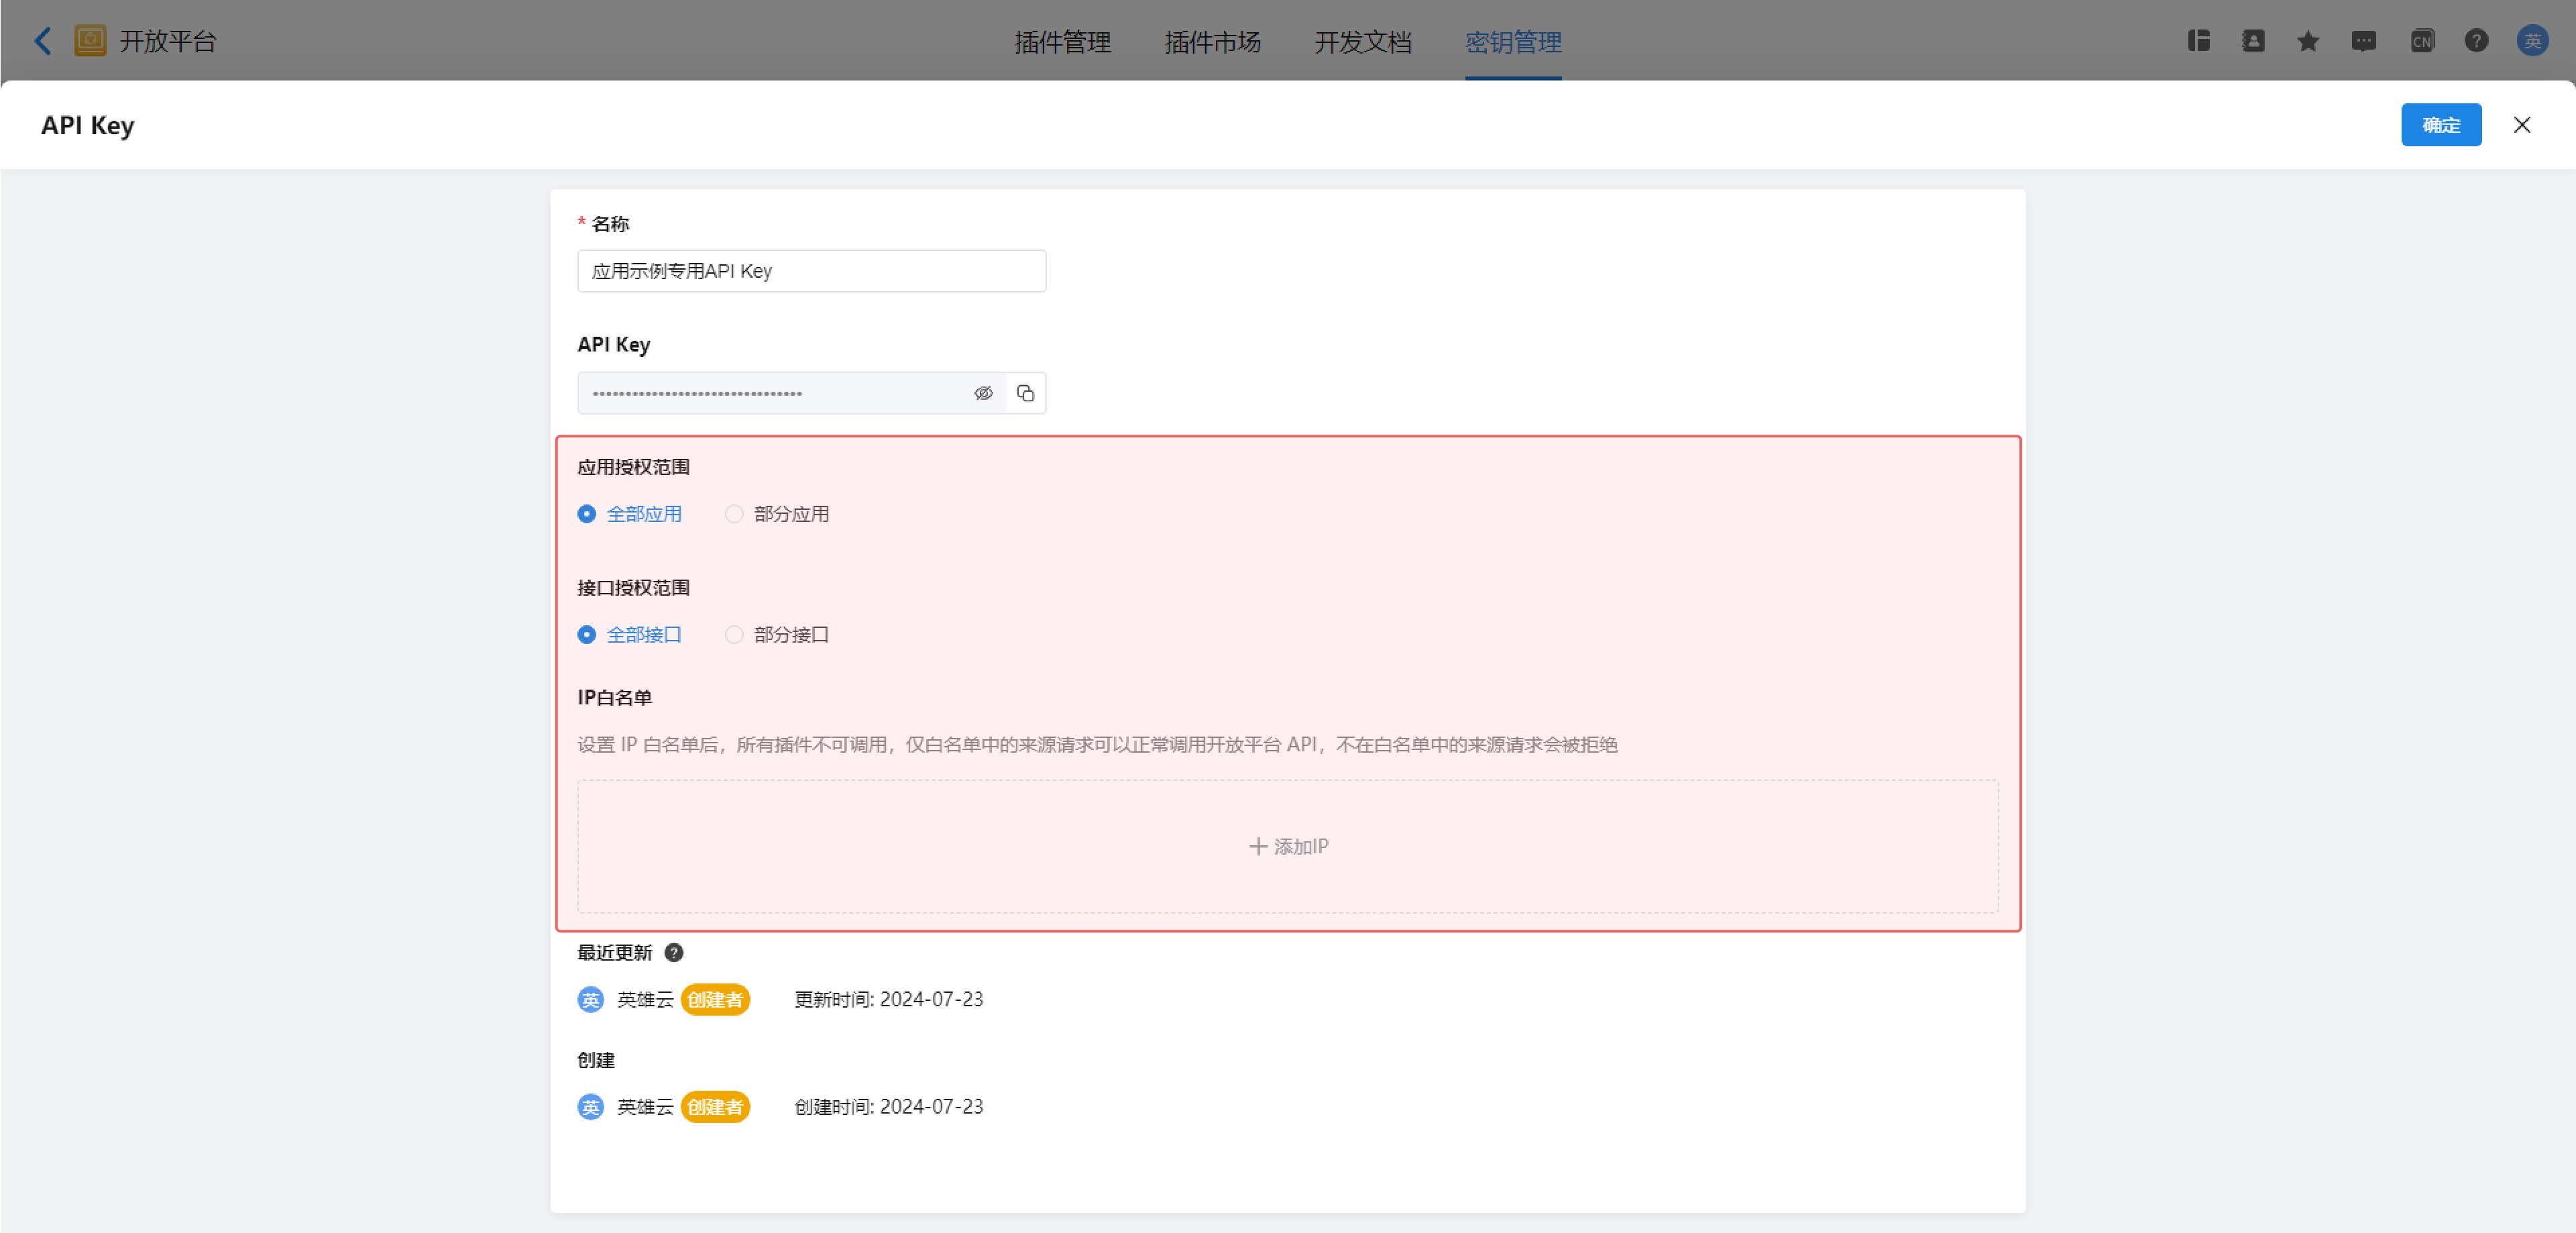The image size is (2576, 1233).
Task: Select the 全部应用 radio option
Action: coord(630,514)
